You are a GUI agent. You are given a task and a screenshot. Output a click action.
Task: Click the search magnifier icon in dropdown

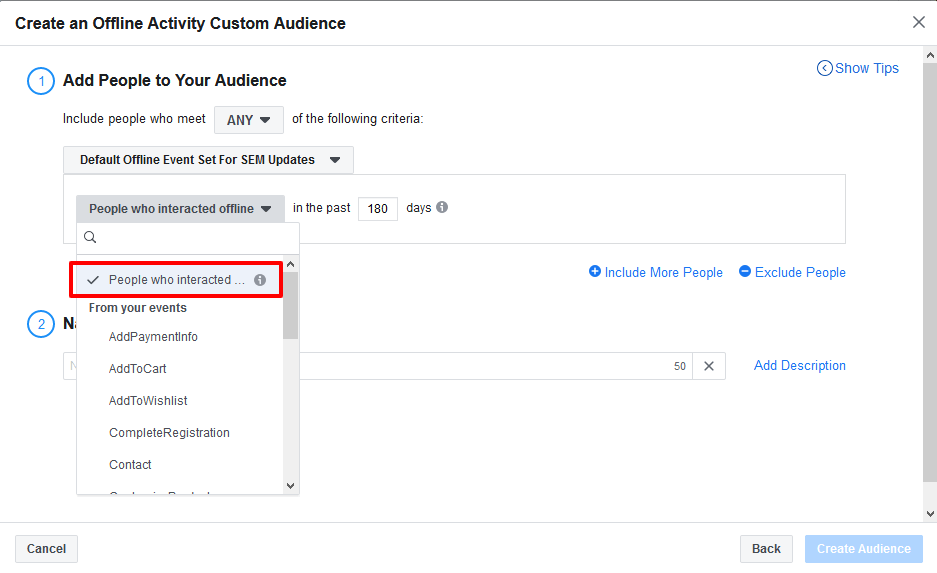(90, 237)
